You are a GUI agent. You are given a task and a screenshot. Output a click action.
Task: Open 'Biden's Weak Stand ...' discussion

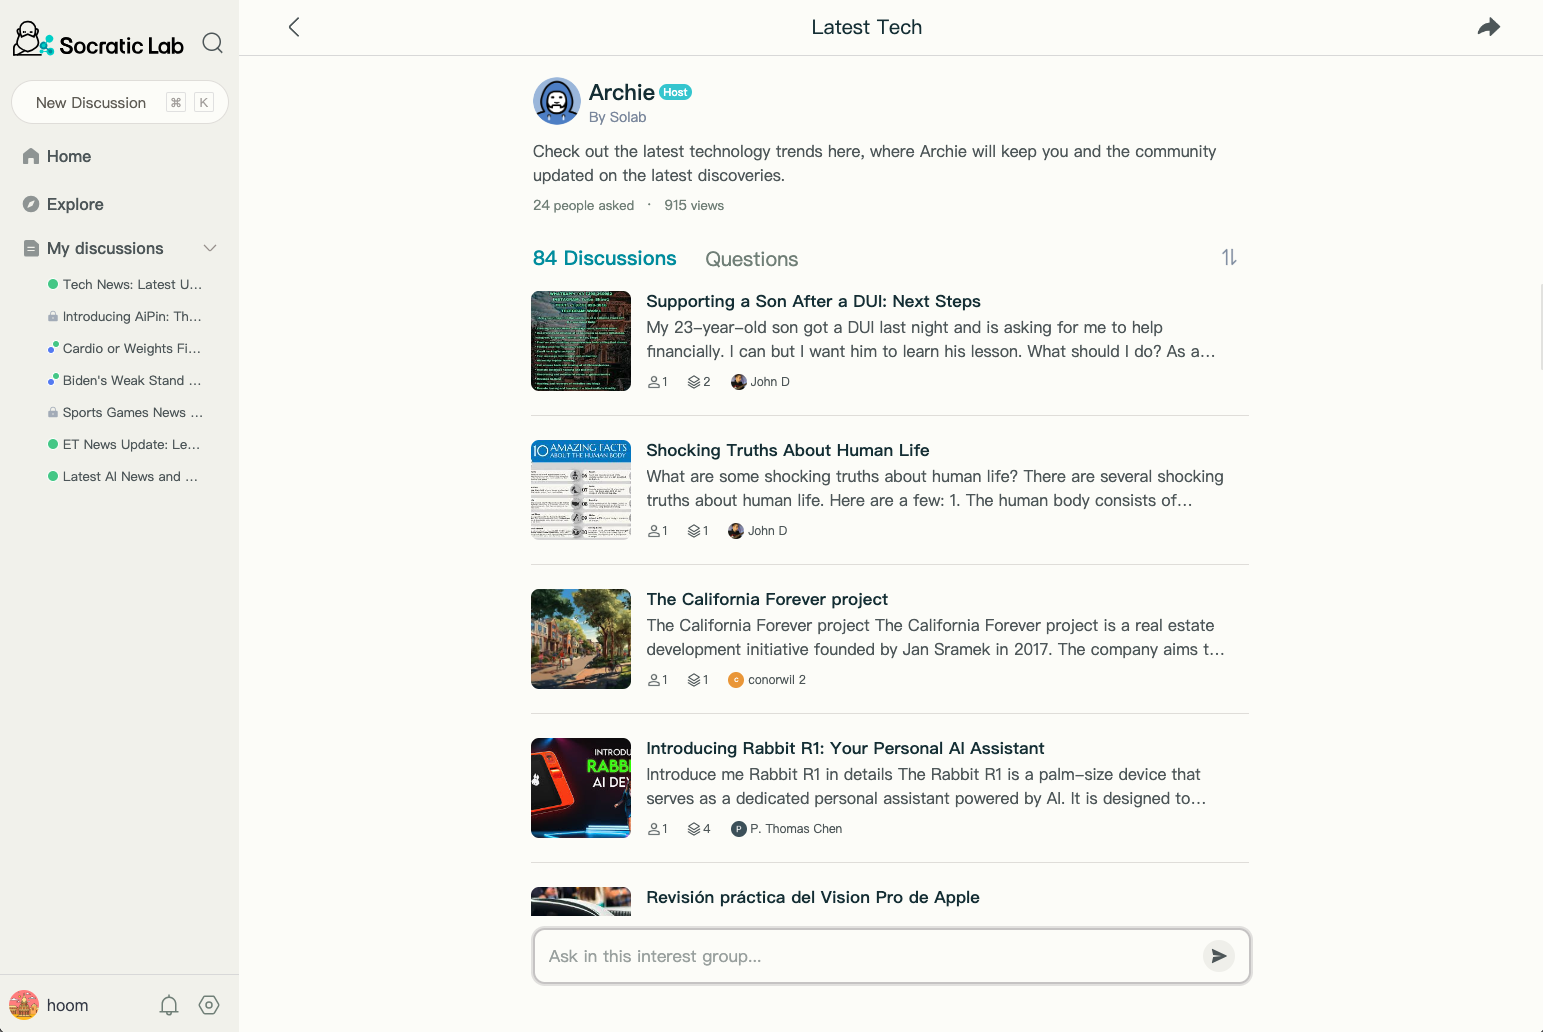(125, 380)
